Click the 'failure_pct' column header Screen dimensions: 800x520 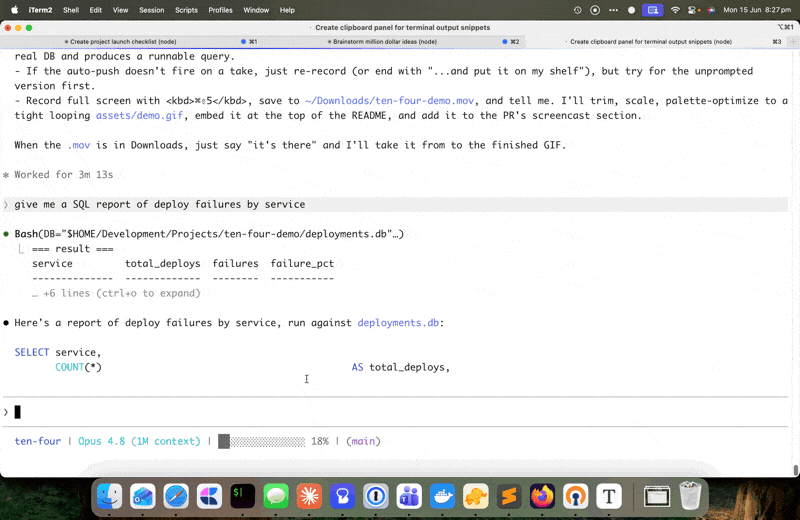click(x=302, y=263)
